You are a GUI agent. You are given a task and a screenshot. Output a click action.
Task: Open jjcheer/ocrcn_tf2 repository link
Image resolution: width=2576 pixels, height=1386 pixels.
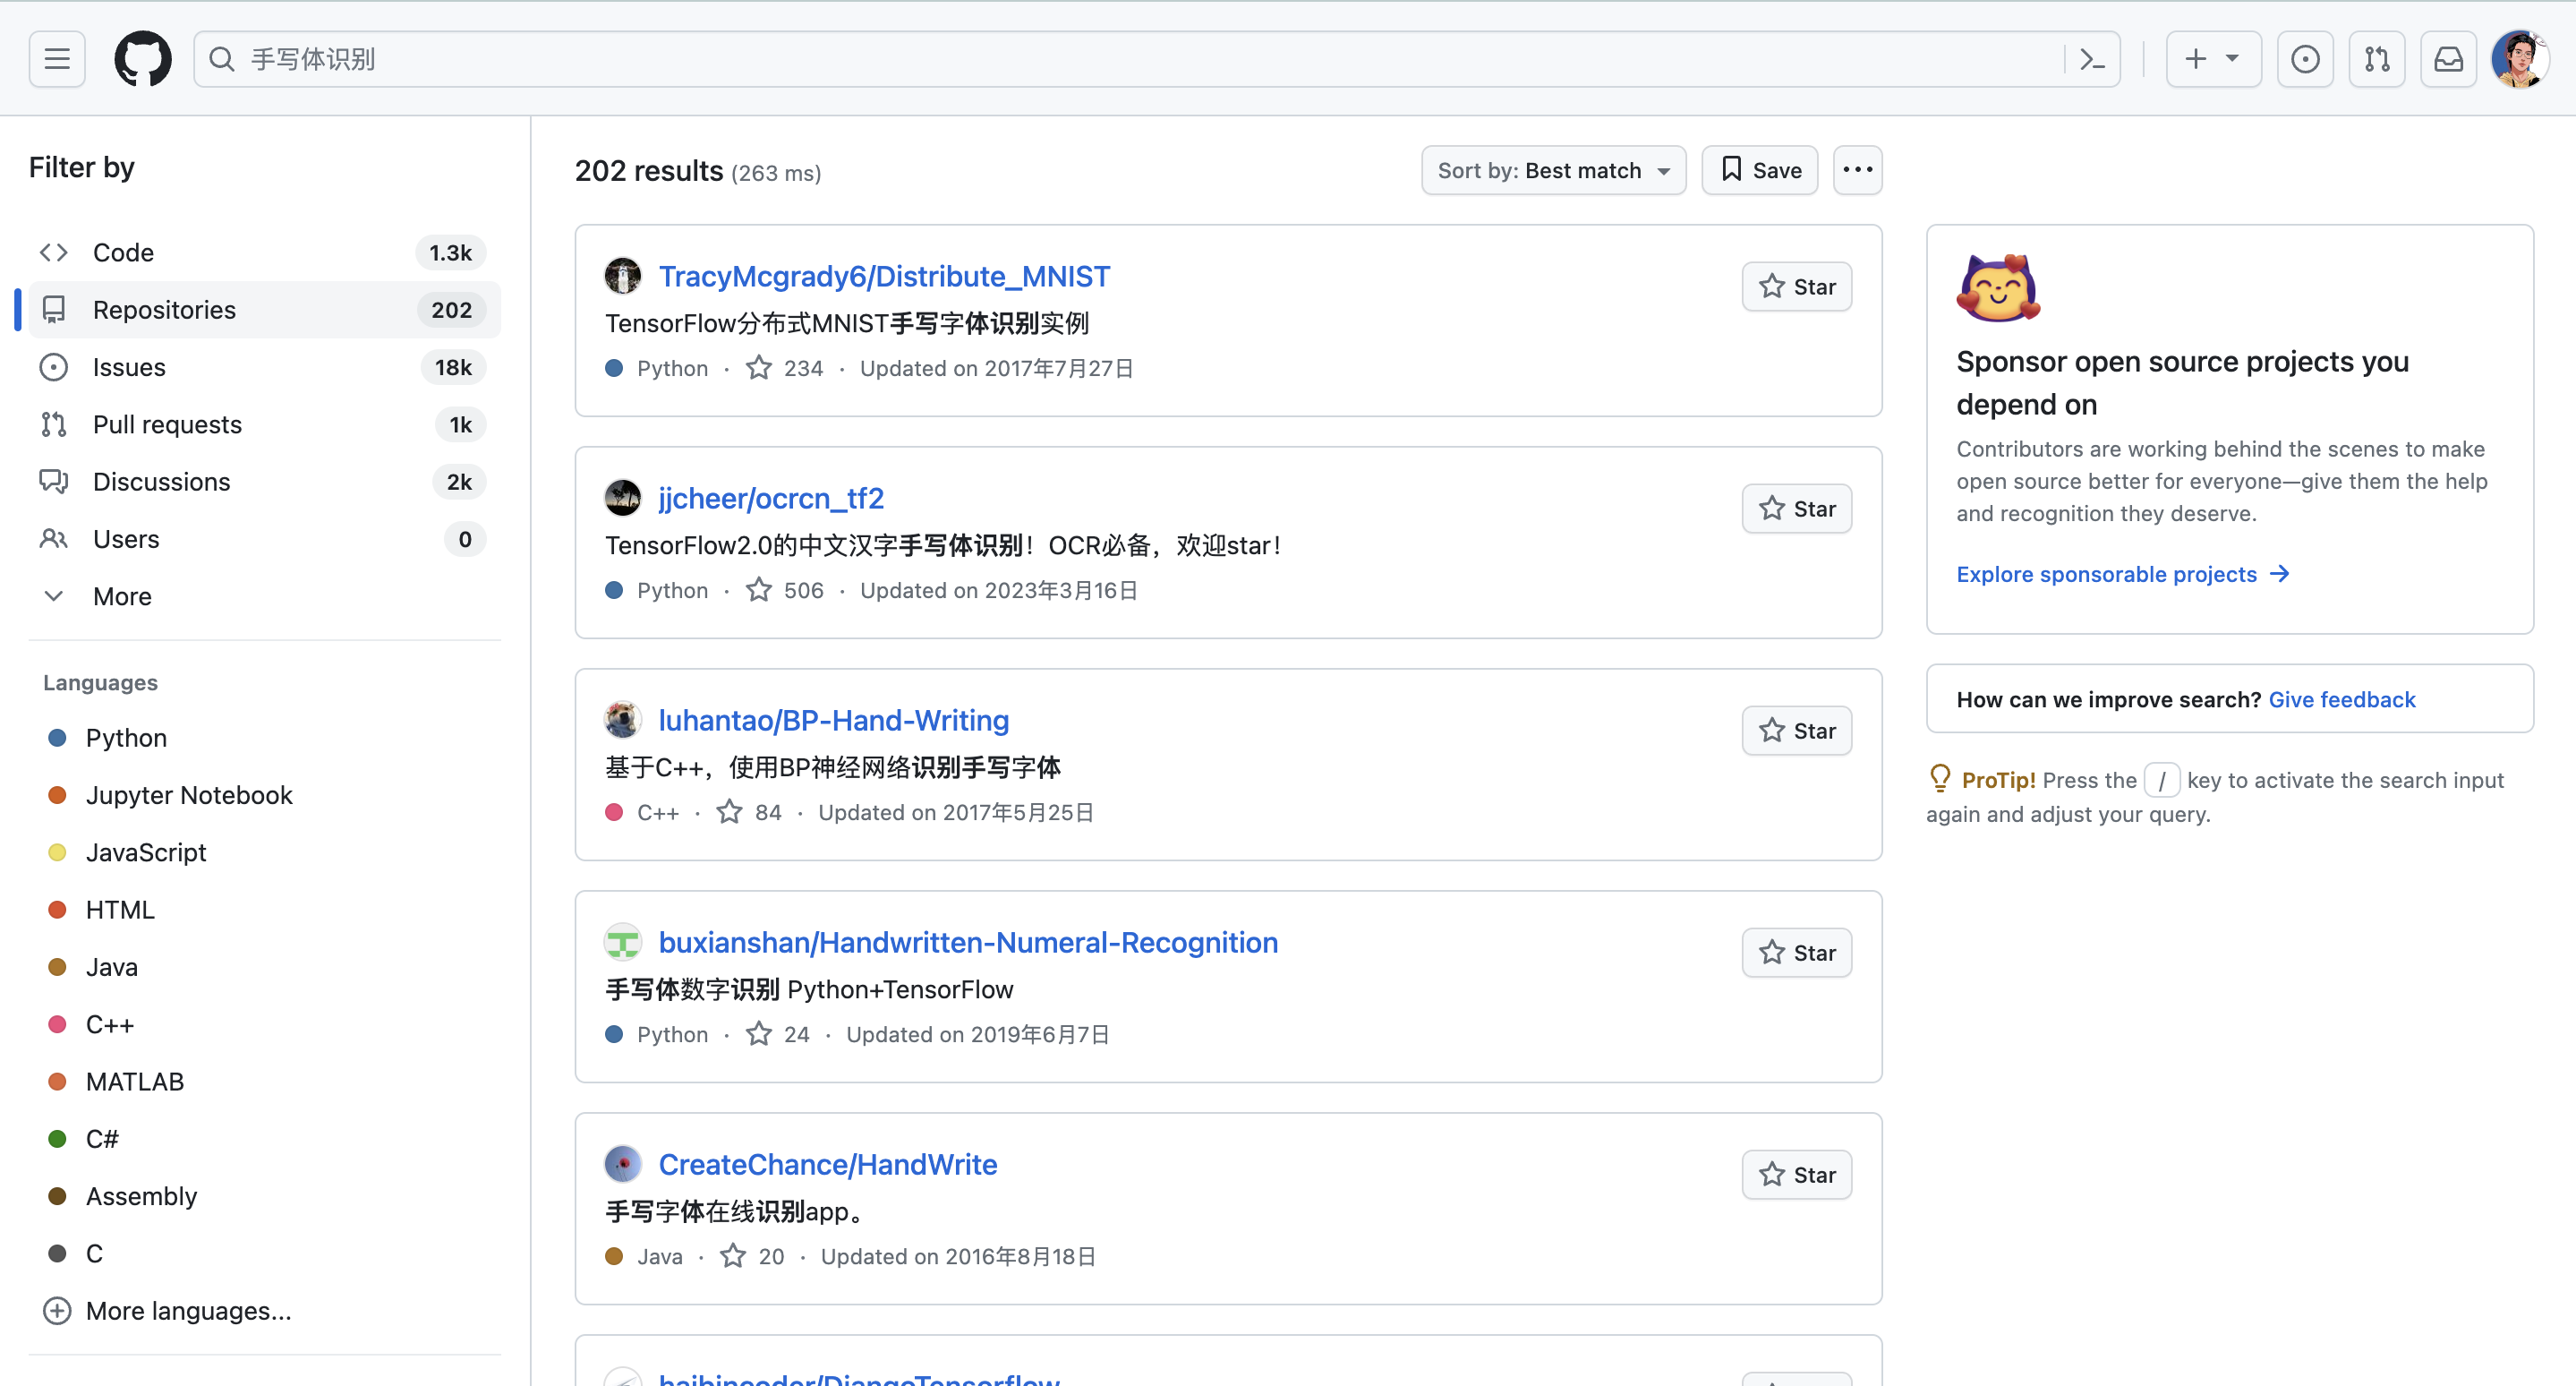click(x=771, y=498)
